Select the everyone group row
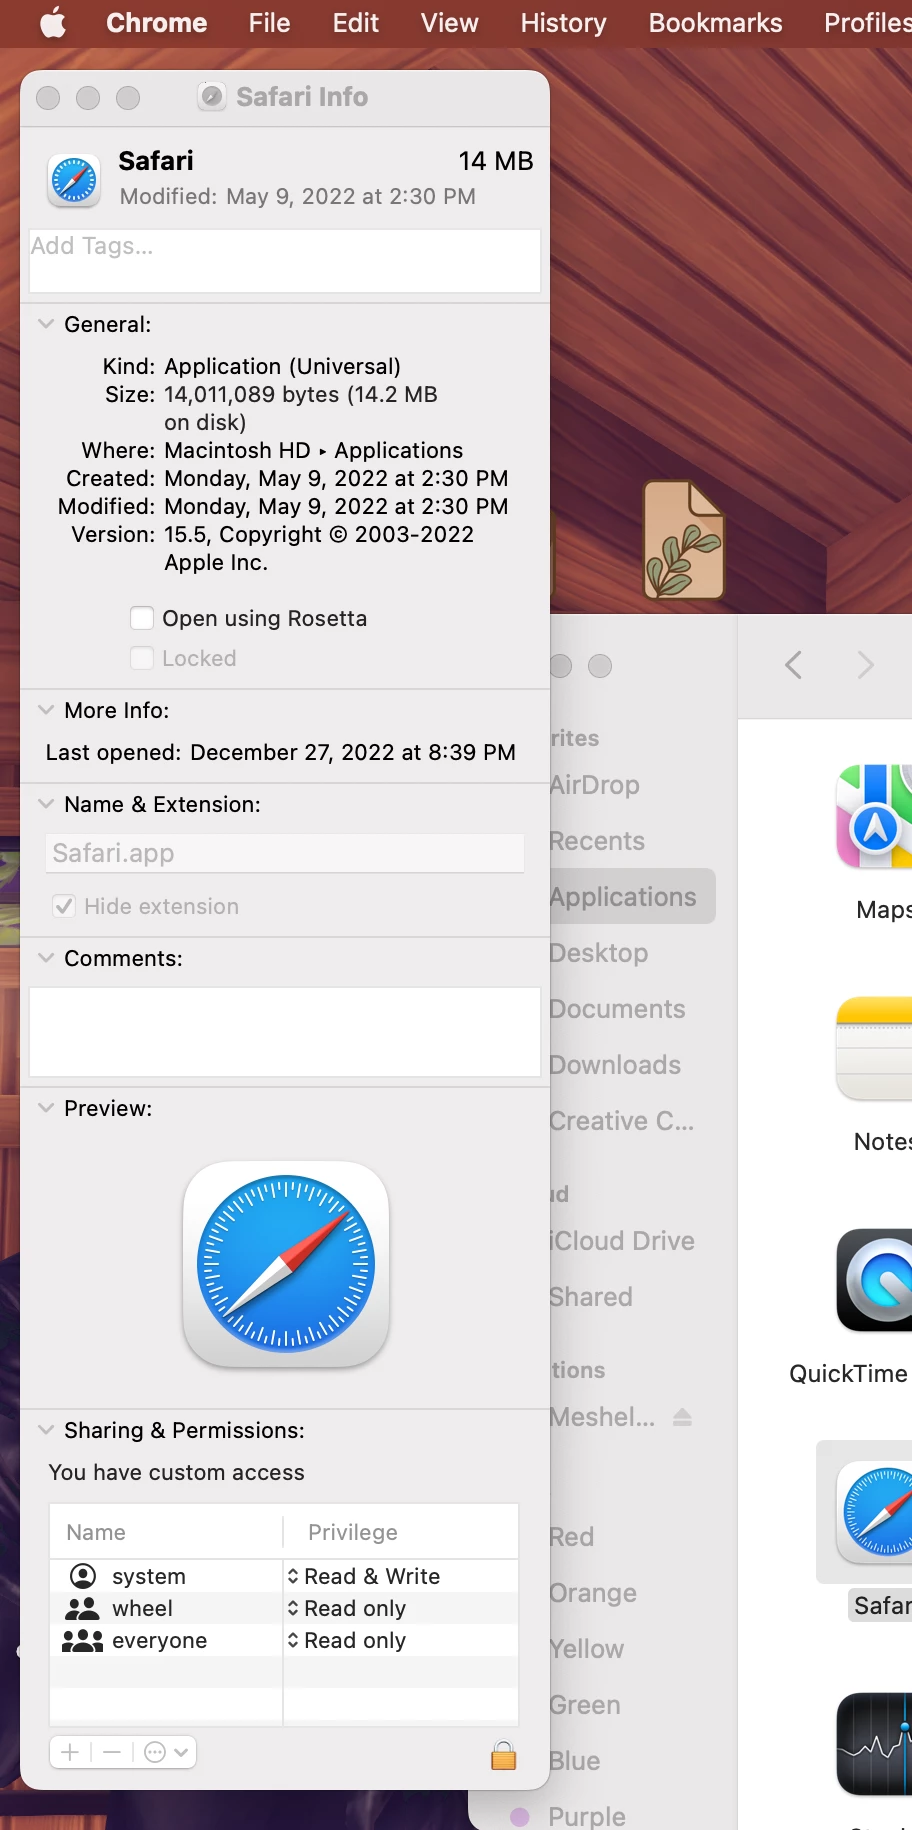Viewport: 912px width, 1830px height. (x=284, y=1640)
